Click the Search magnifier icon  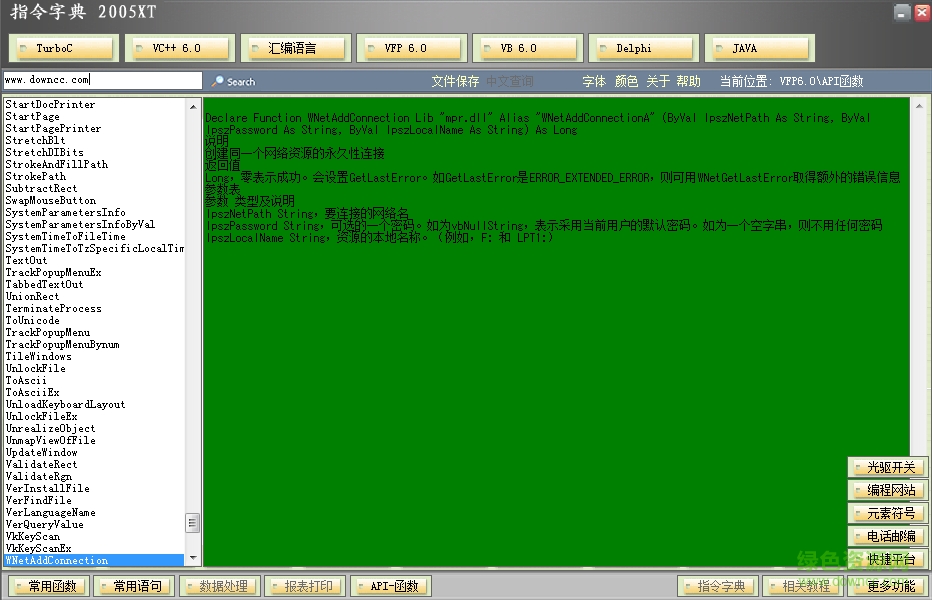point(218,82)
